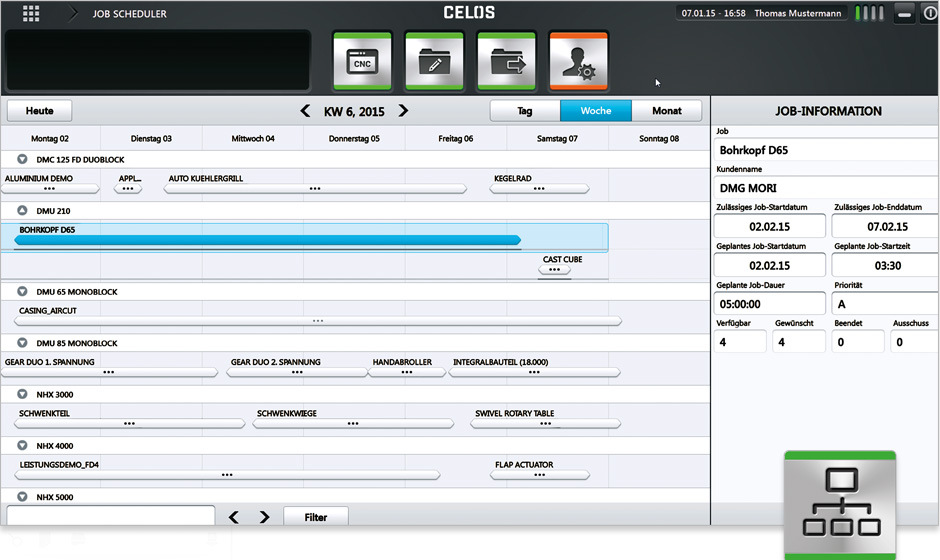This screenshot has width=940, height=560.
Task: Select the LEISTUNGSDEMO_FD4 job bar
Action: pyautogui.click(x=227, y=474)
